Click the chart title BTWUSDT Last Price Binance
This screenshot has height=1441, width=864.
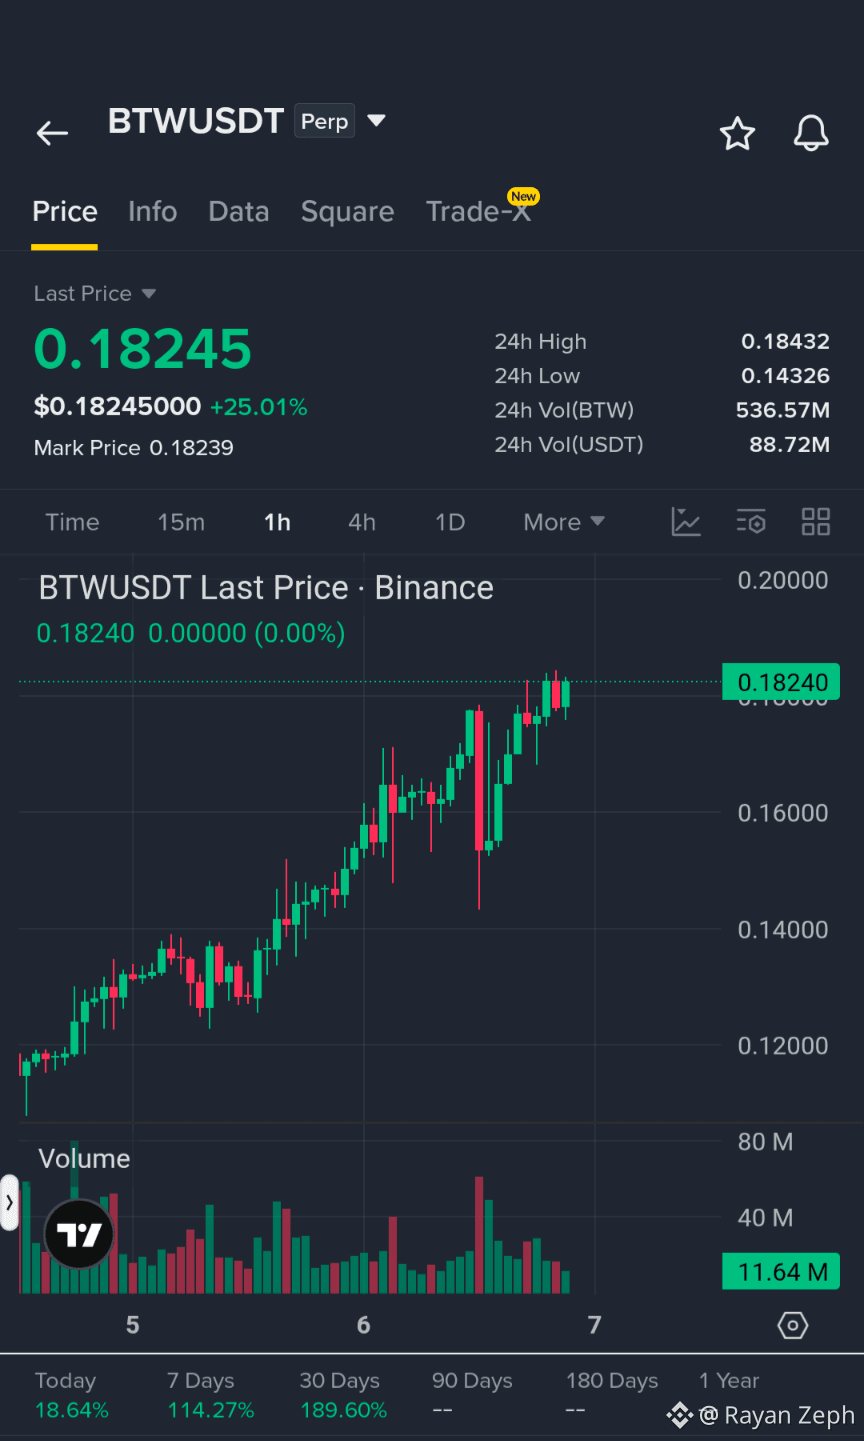coord(266,588)
